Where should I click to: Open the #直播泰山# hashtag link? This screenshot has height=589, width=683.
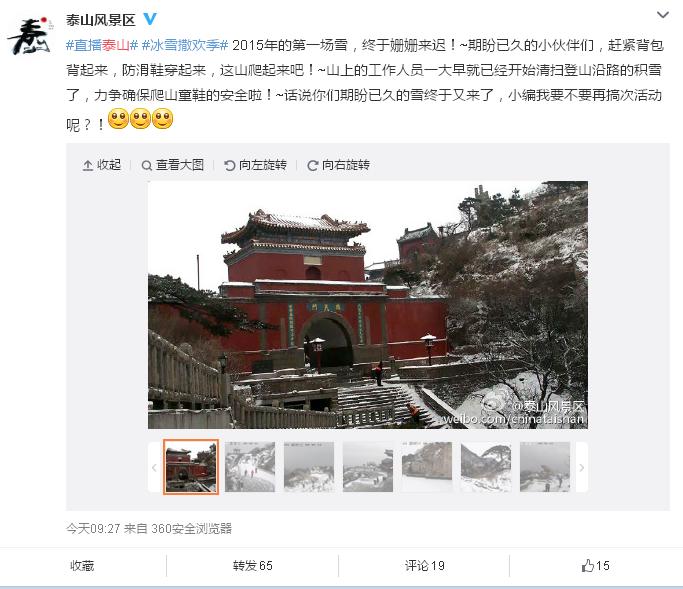coord(102,45)
